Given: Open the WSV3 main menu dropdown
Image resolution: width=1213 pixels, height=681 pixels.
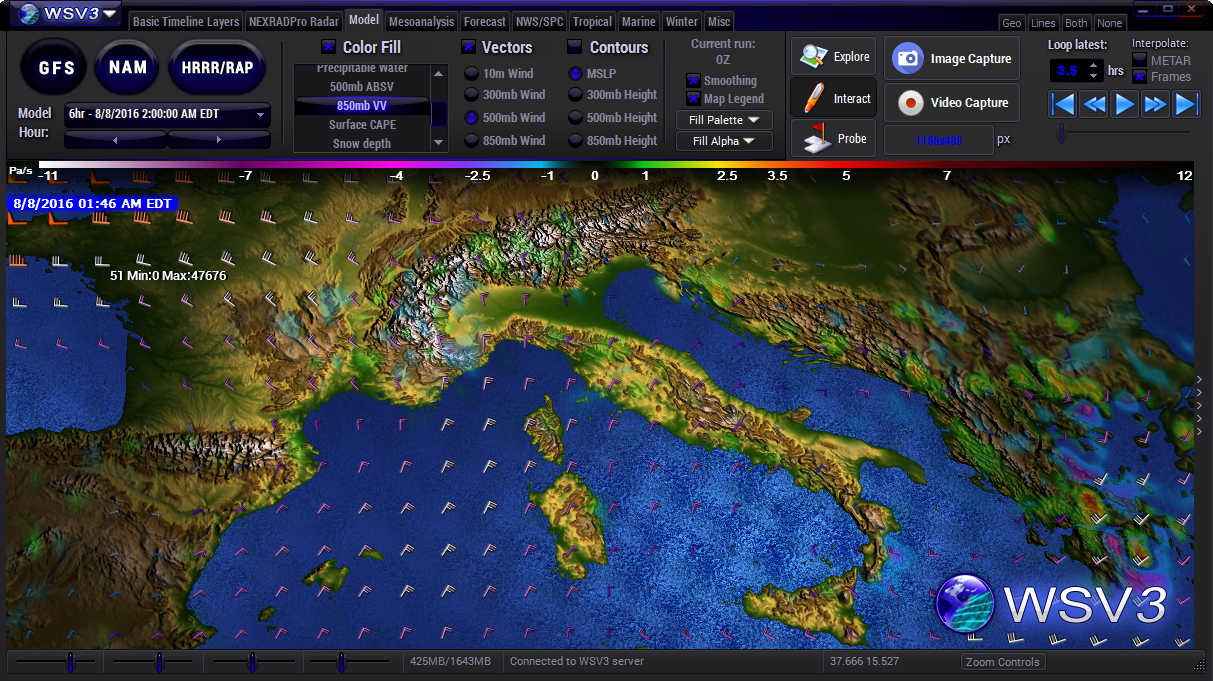Looking at the screenshot, I should (x=67, y=14).
